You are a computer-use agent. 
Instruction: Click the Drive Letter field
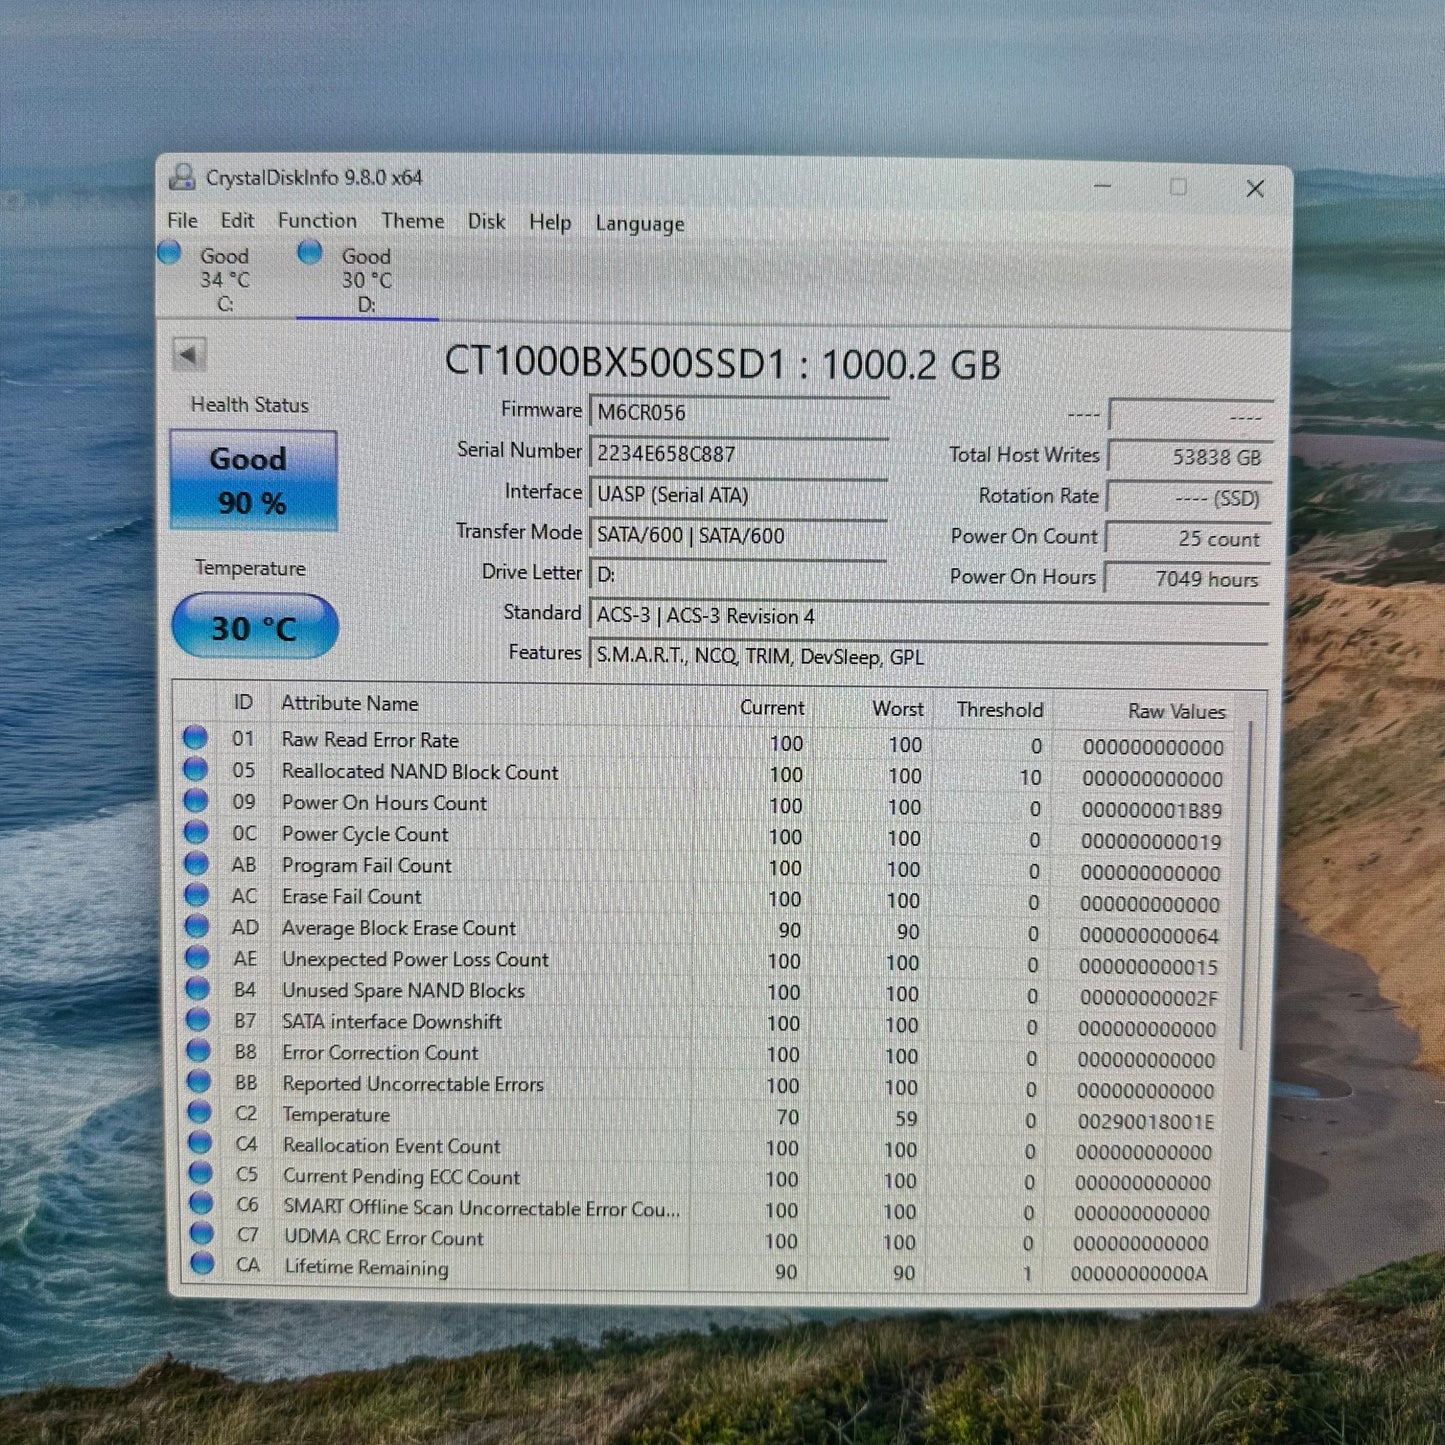[x=738, y=575]
